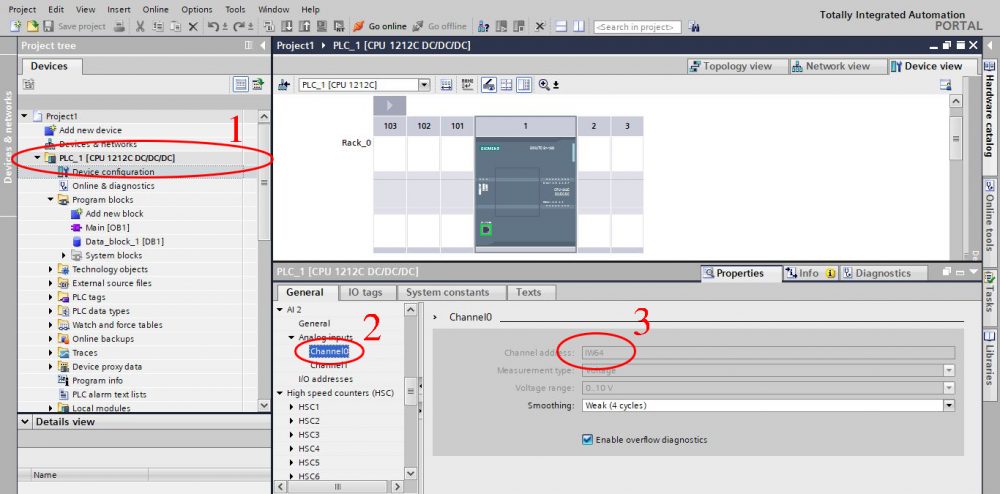Expand Watch and force tables node

pyautogui.click(x=51, y=324)
